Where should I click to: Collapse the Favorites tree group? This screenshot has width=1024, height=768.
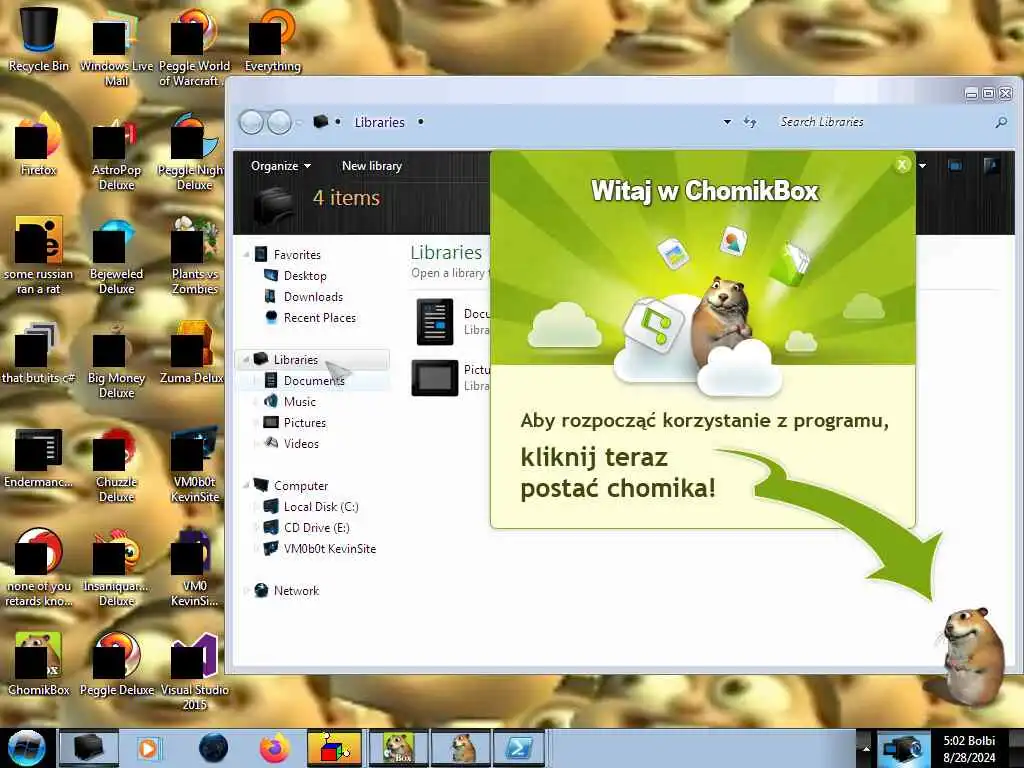(246, 255)
